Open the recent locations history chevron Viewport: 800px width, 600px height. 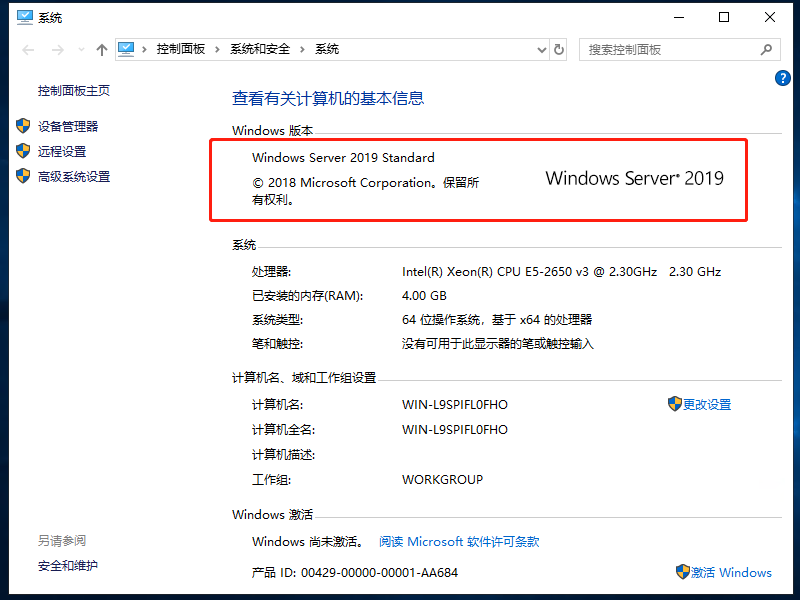[80, 49]
